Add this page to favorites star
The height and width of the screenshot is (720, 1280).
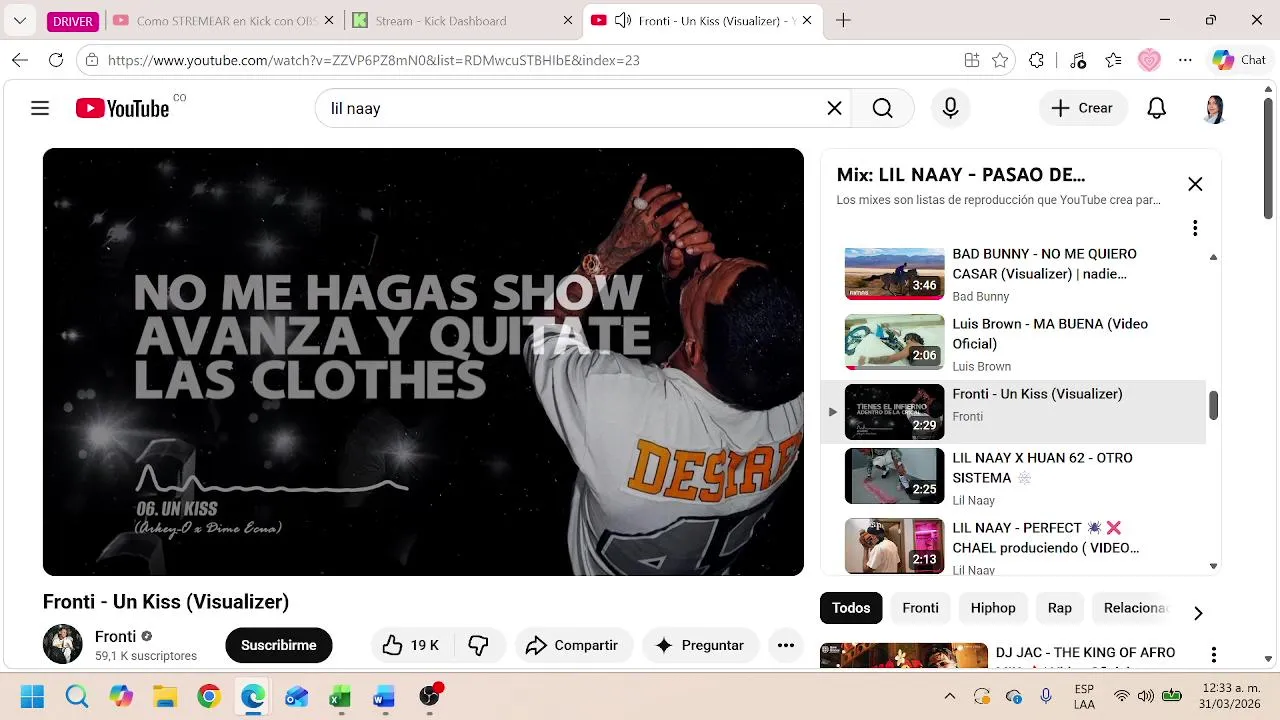[1000, 60]
